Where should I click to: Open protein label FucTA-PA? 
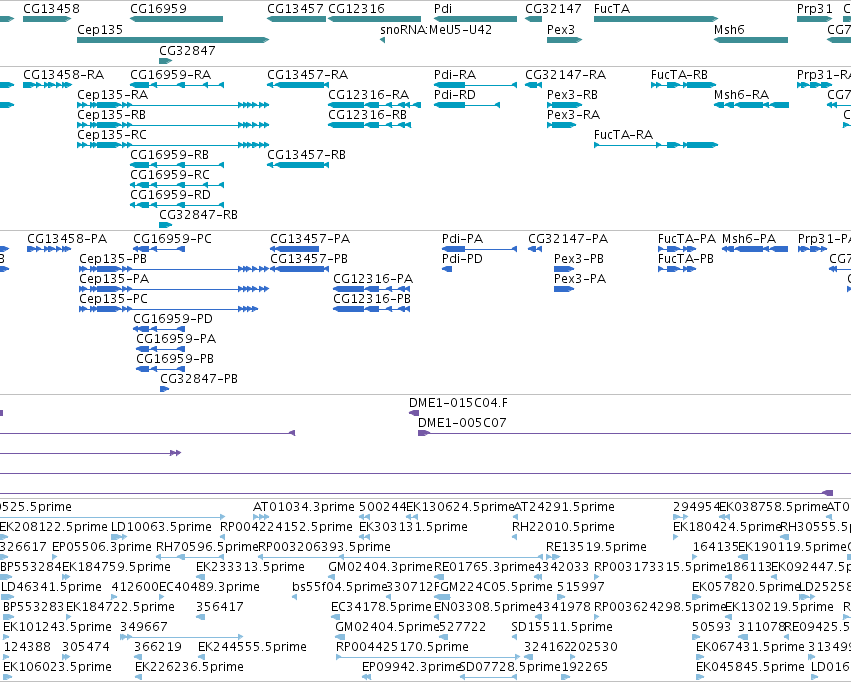point(687,239)
